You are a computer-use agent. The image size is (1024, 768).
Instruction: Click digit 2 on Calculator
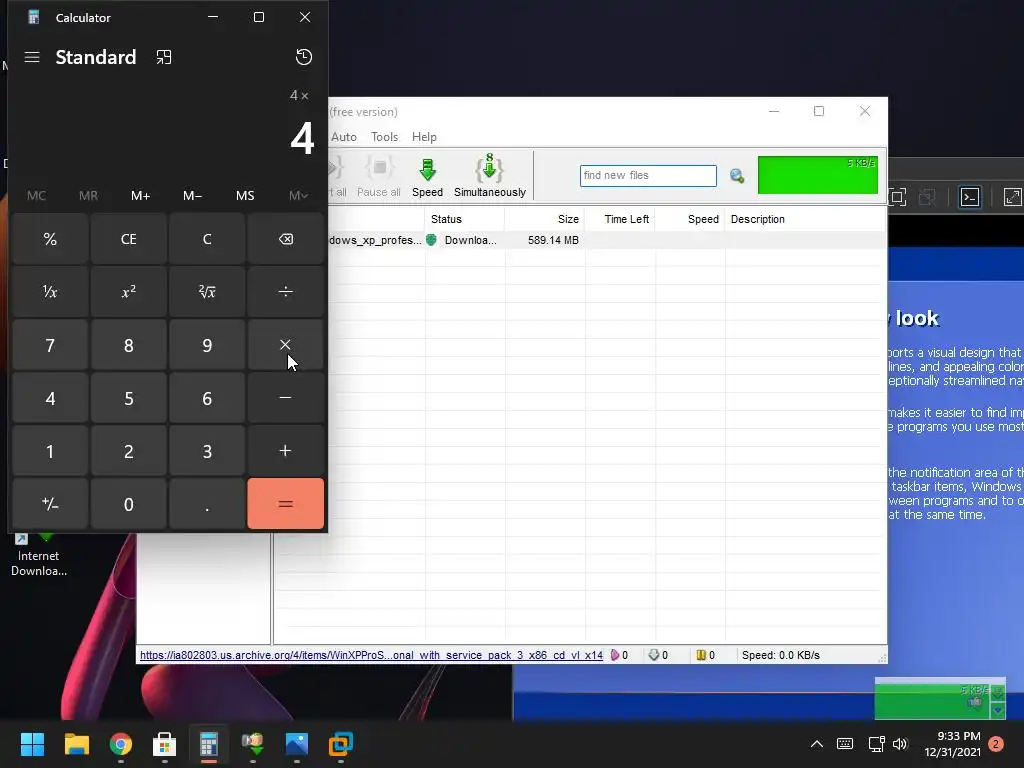129,451
